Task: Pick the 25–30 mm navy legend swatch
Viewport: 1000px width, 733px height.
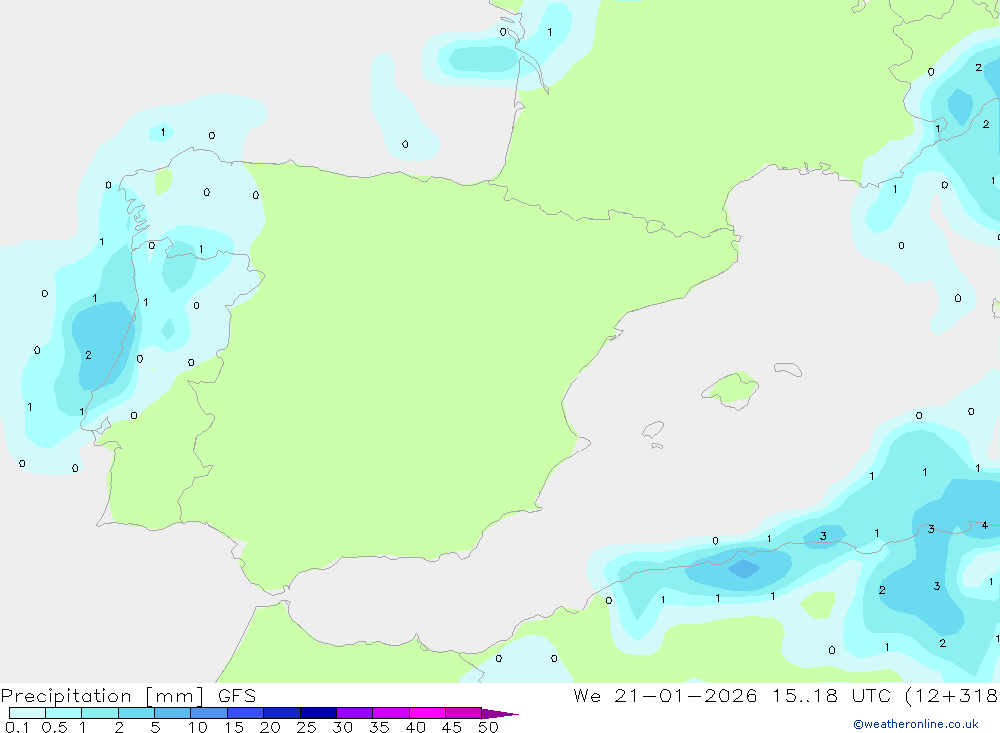Action: [318, 713]
